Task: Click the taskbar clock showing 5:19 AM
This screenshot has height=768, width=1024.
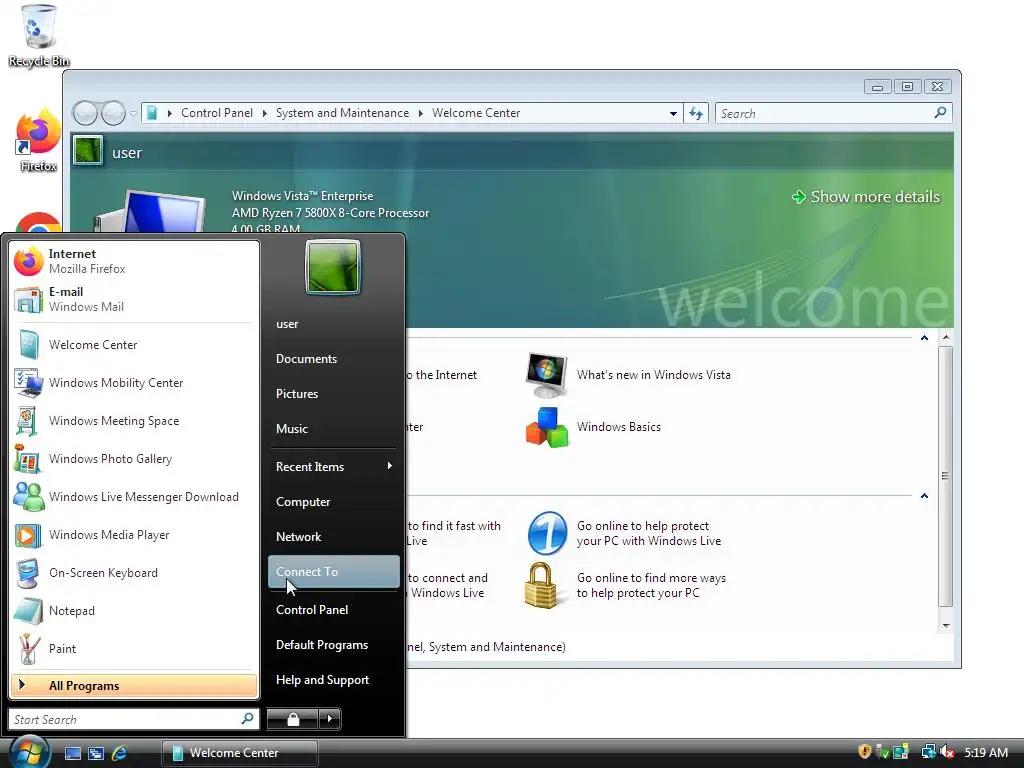Action: tap(986, 752)
